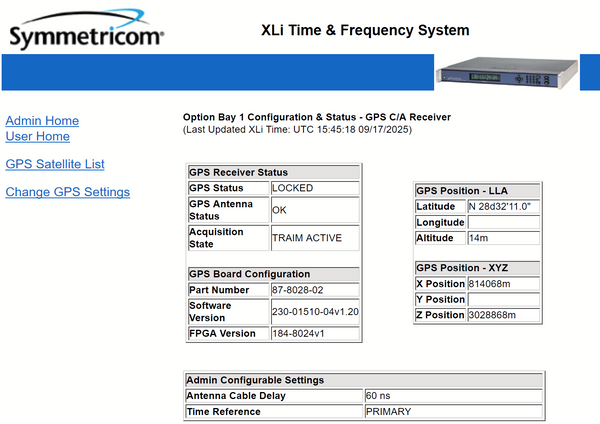Click the empty Longitude field
Screen dimensions: 600x424
pyautogui.click(x=504, y=222)
